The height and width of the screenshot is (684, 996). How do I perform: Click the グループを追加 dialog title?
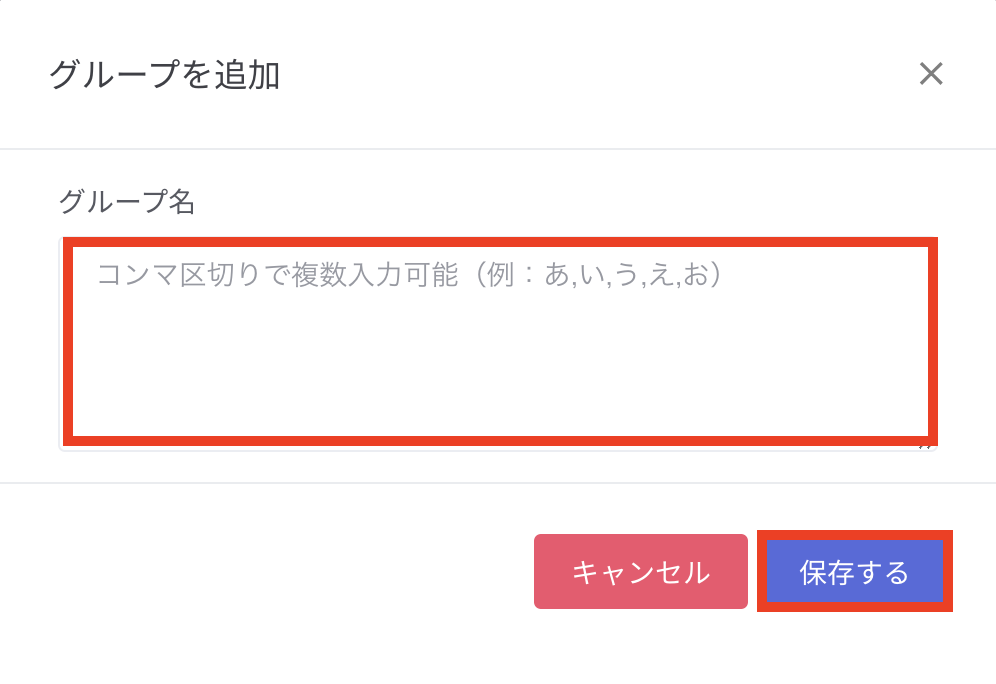[x=164, y=75]
